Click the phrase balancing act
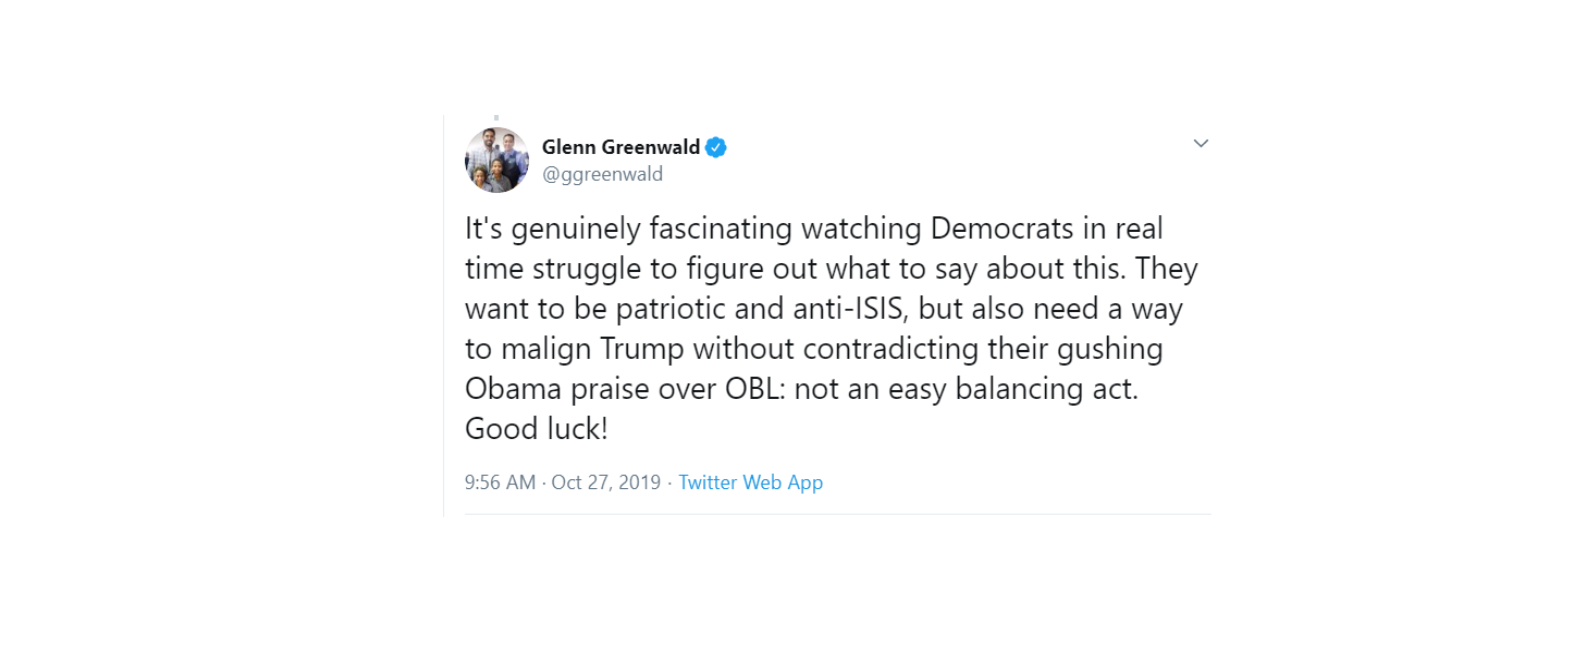Viewport: 1596px width, 672px height. coord(1046,389)
